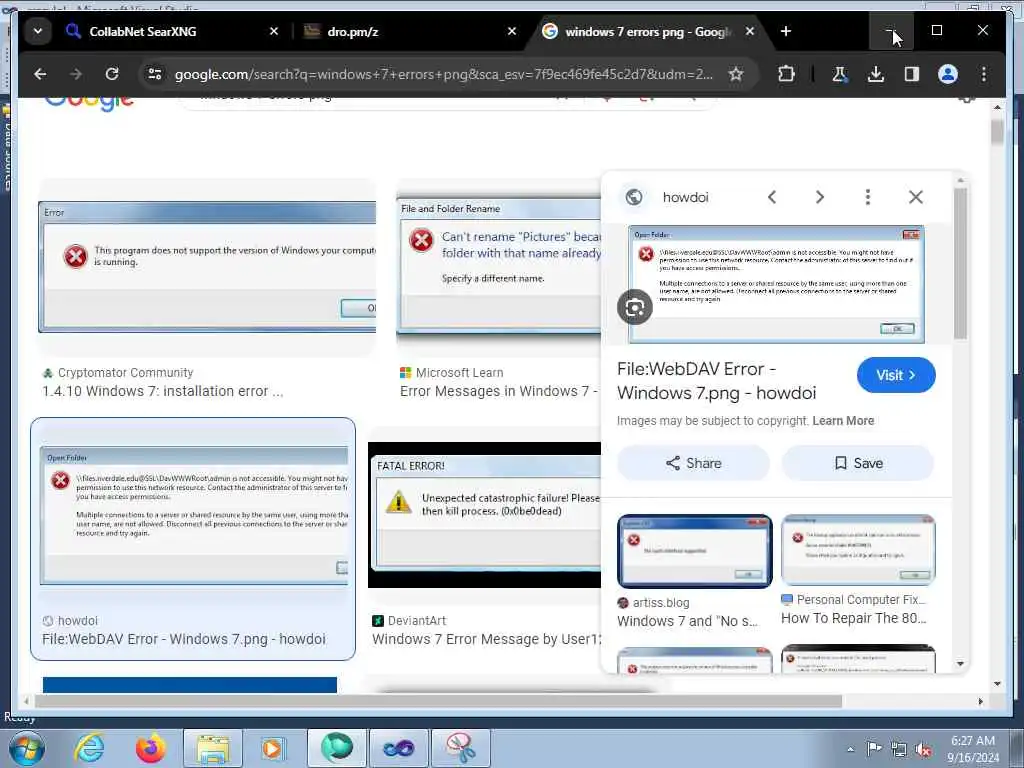
Task: Switch to the dro.pm/z tab
Action: click(353, 31)
